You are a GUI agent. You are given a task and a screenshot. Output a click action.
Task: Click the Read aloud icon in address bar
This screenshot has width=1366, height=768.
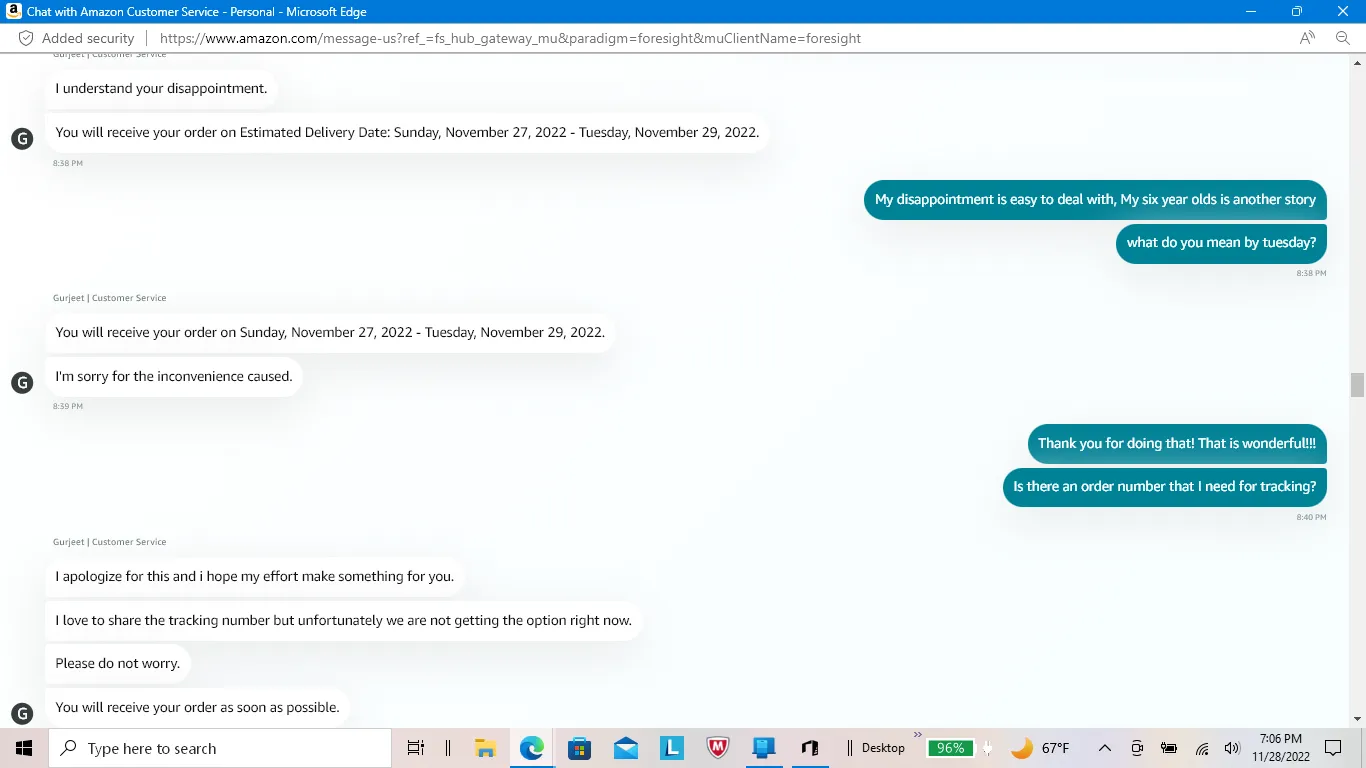pos(1307,38)
